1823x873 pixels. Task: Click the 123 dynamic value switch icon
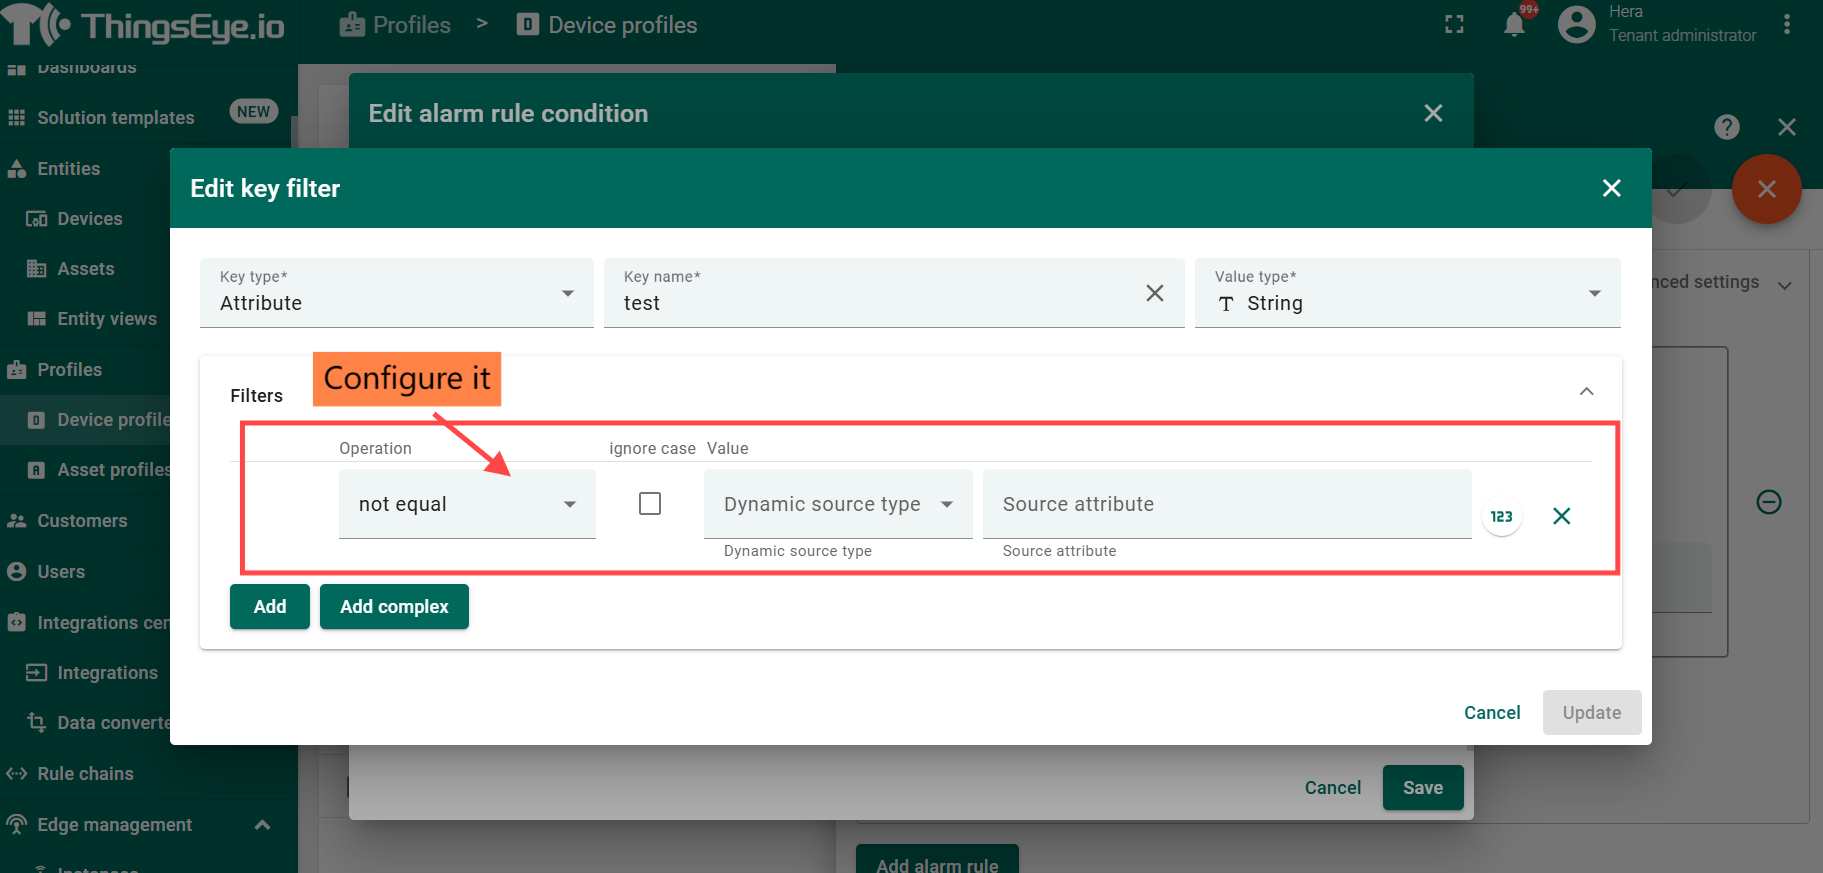(x=1501, y=516)
